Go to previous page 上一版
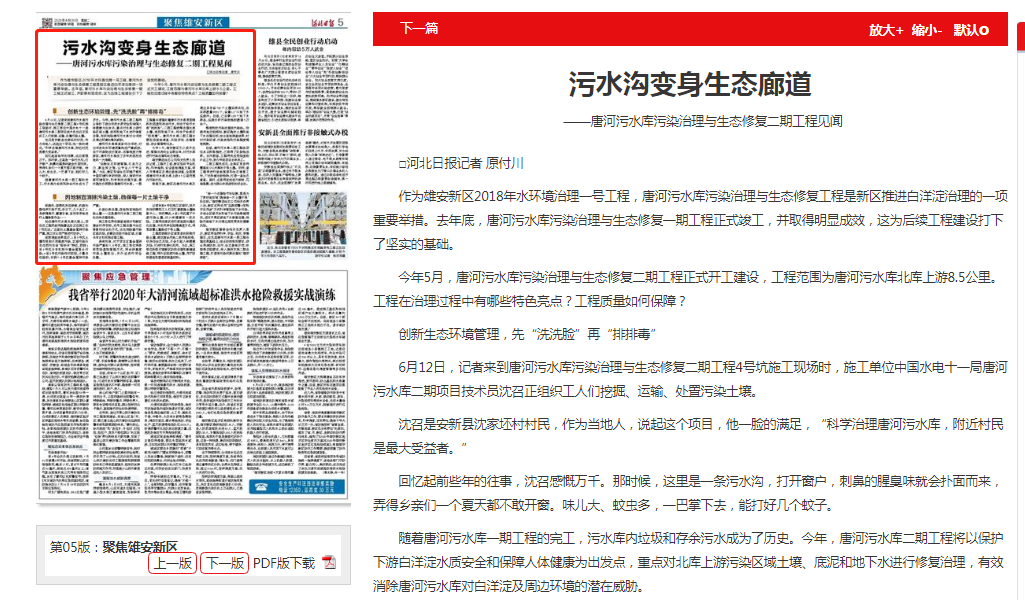This screenshot has width=1025, height=600. click(x=172, y=563)
